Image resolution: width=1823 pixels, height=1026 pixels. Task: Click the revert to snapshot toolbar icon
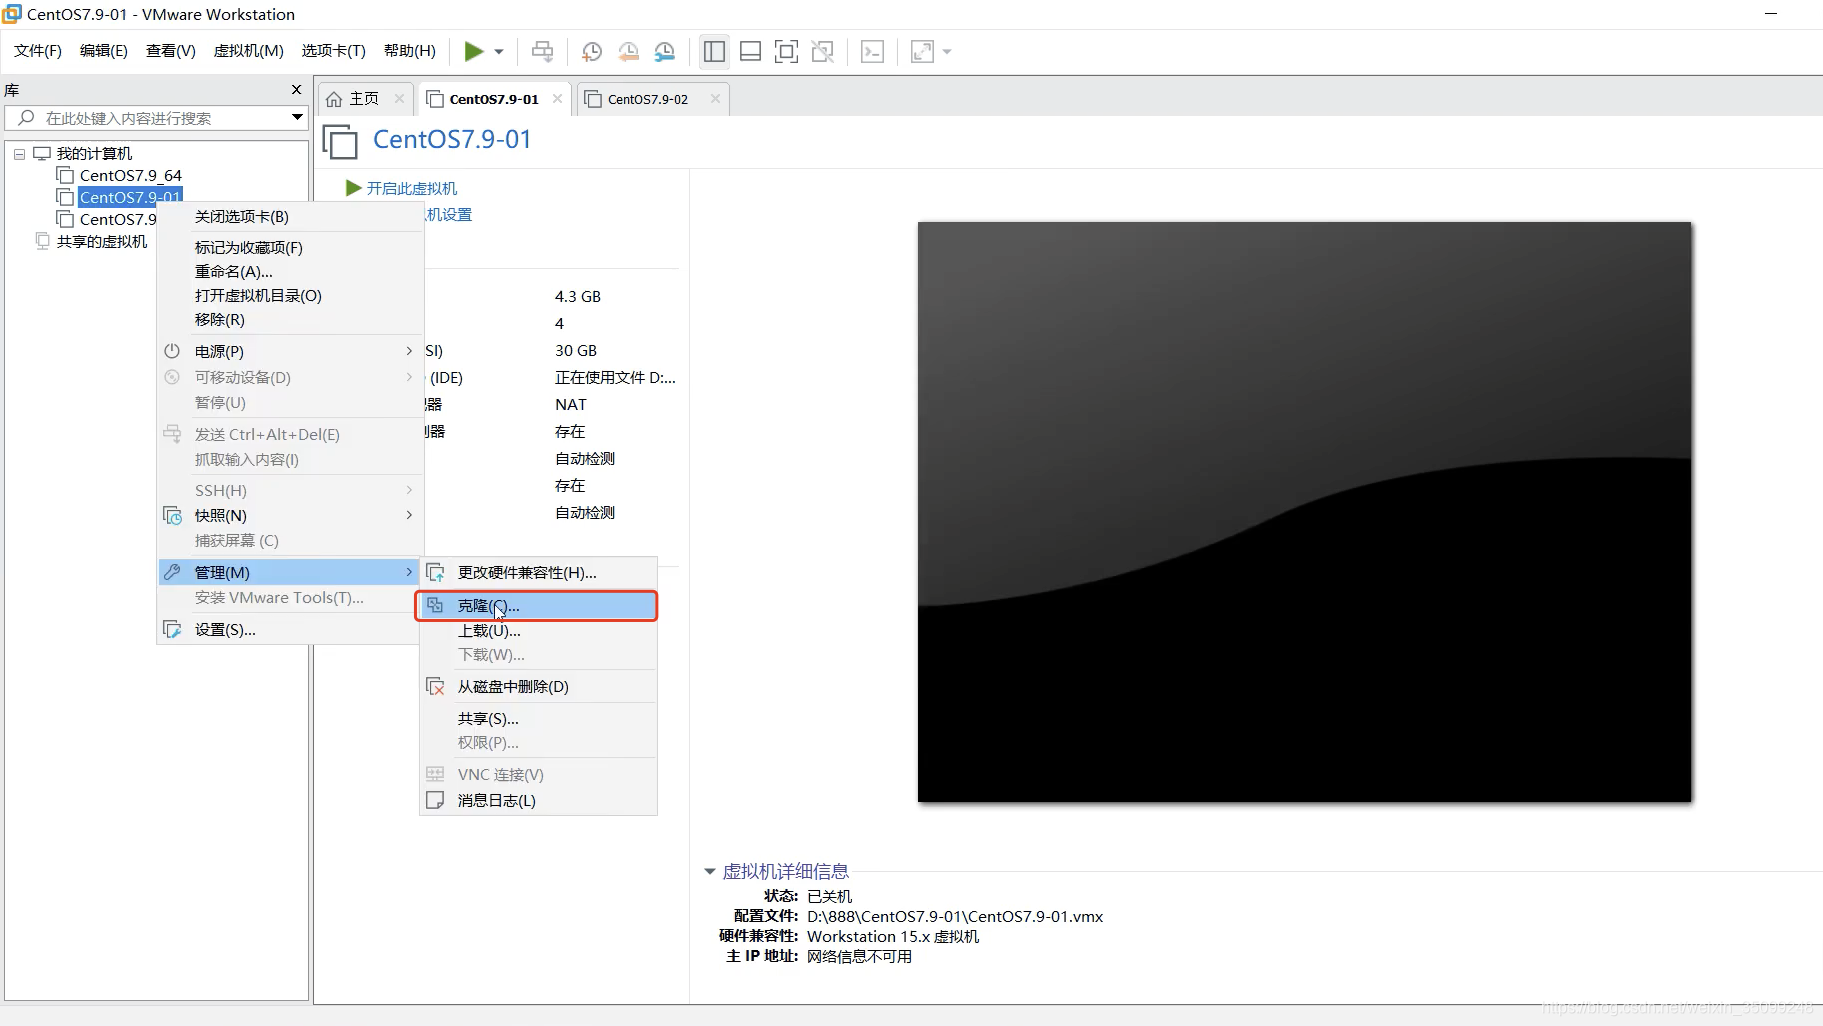tap(628, 51)
